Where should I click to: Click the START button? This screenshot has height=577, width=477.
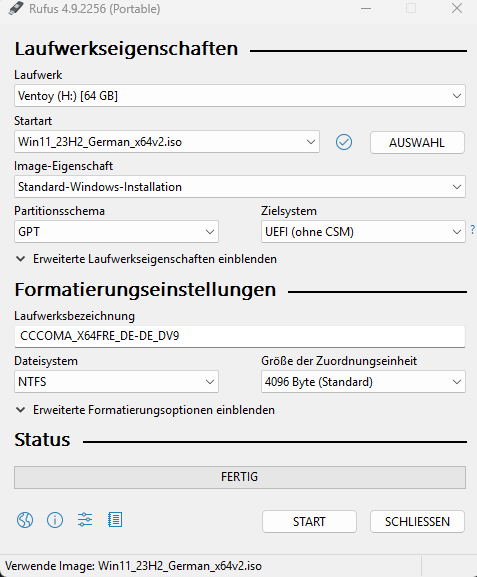click(x=309, y=521)
